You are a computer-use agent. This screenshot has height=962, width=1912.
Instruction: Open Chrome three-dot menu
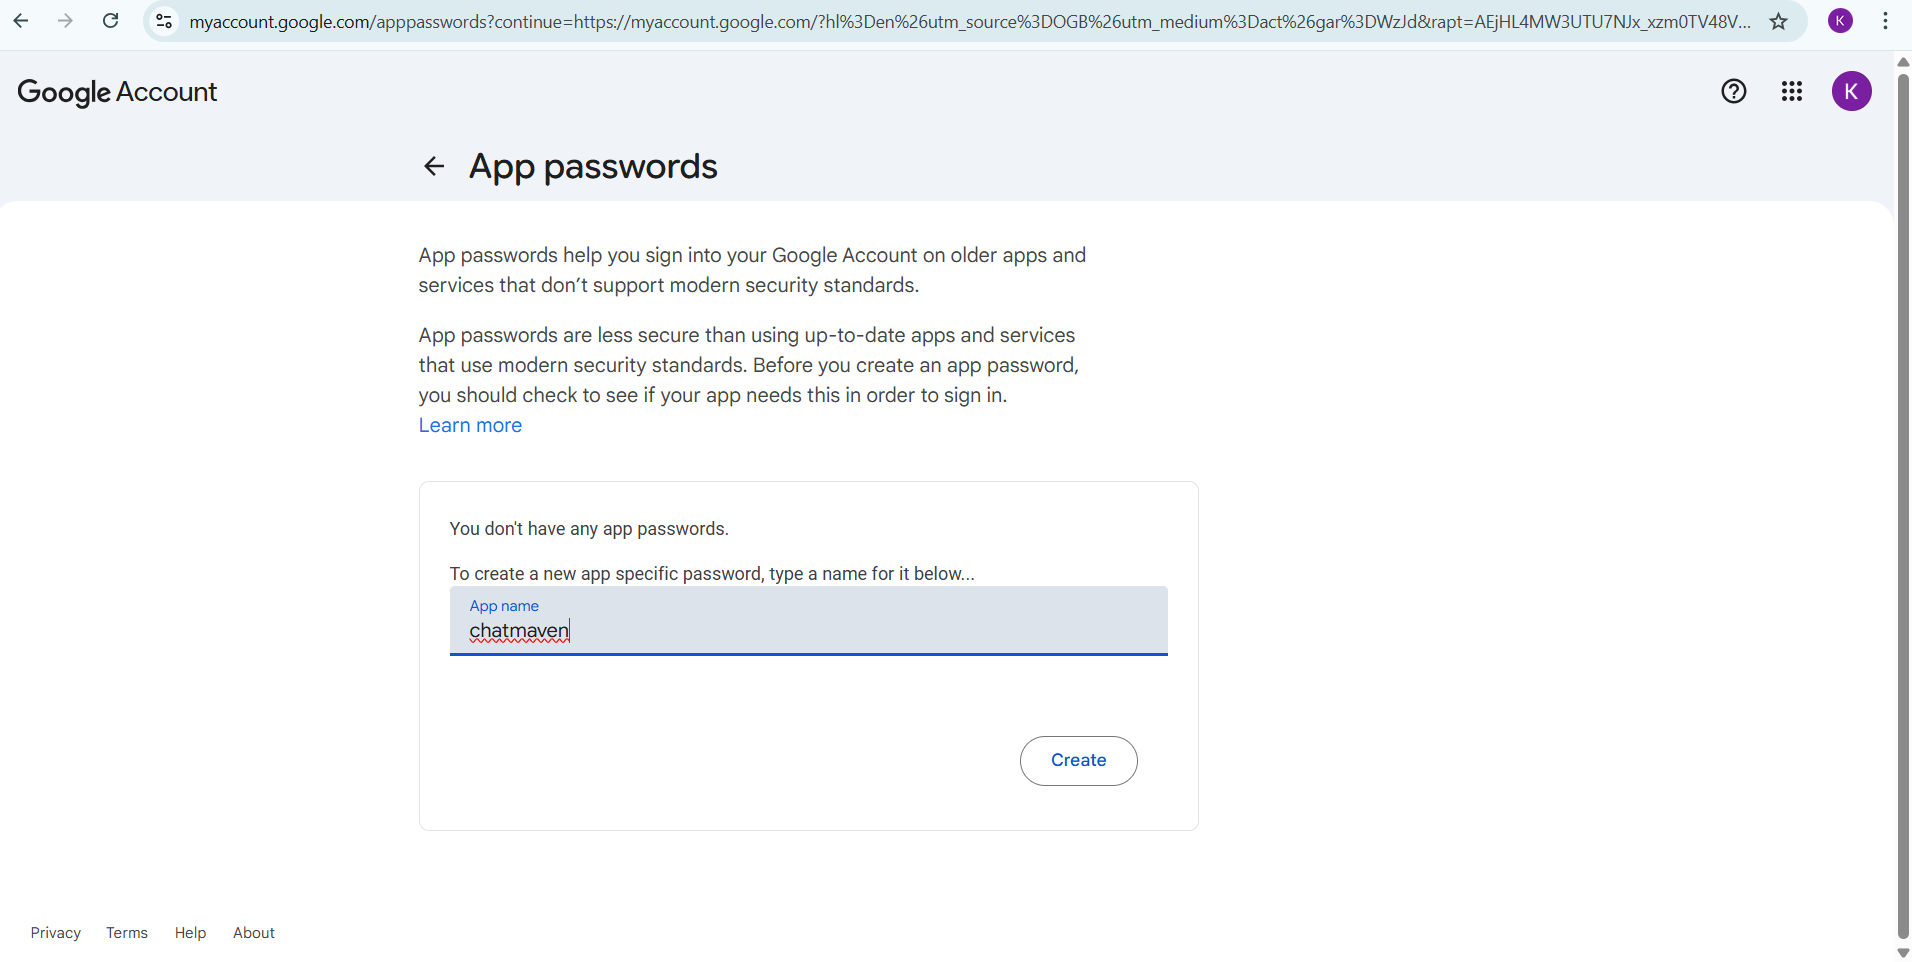(x=1885, y=21)
